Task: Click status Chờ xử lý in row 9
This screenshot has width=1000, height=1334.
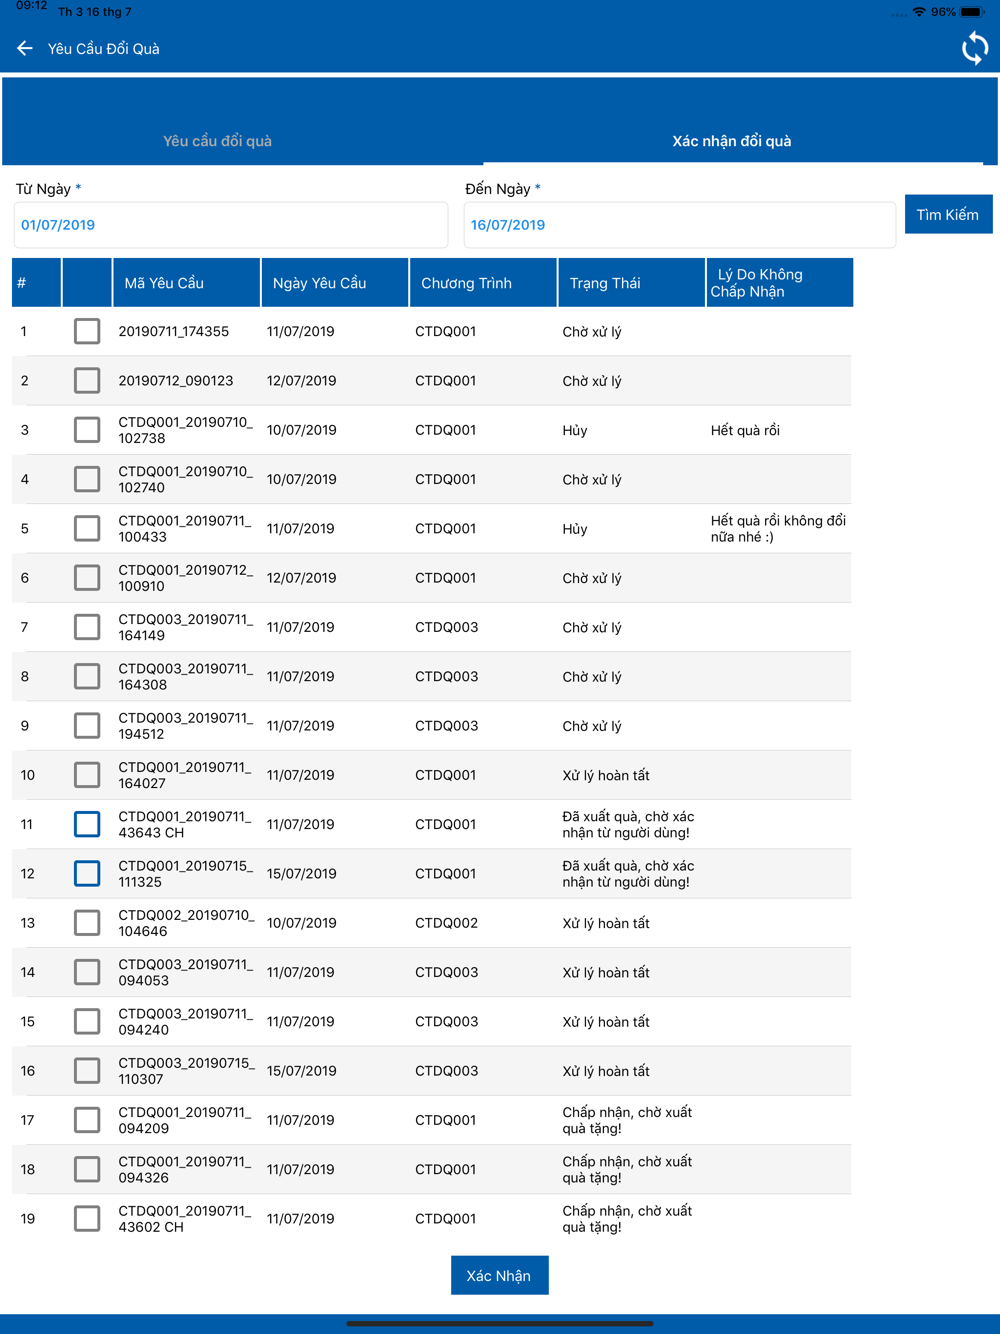Action: [592, 725]
